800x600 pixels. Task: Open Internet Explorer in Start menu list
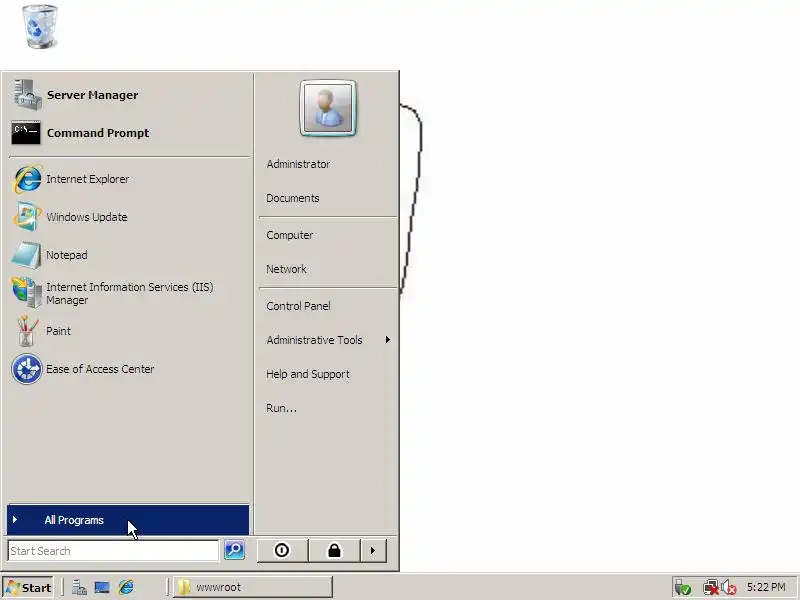click(x=129, y=179)
